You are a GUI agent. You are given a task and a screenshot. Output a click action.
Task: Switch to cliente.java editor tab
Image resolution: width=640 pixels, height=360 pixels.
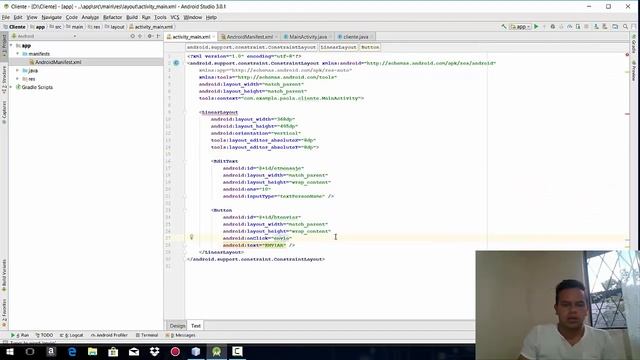coord(355,37)
